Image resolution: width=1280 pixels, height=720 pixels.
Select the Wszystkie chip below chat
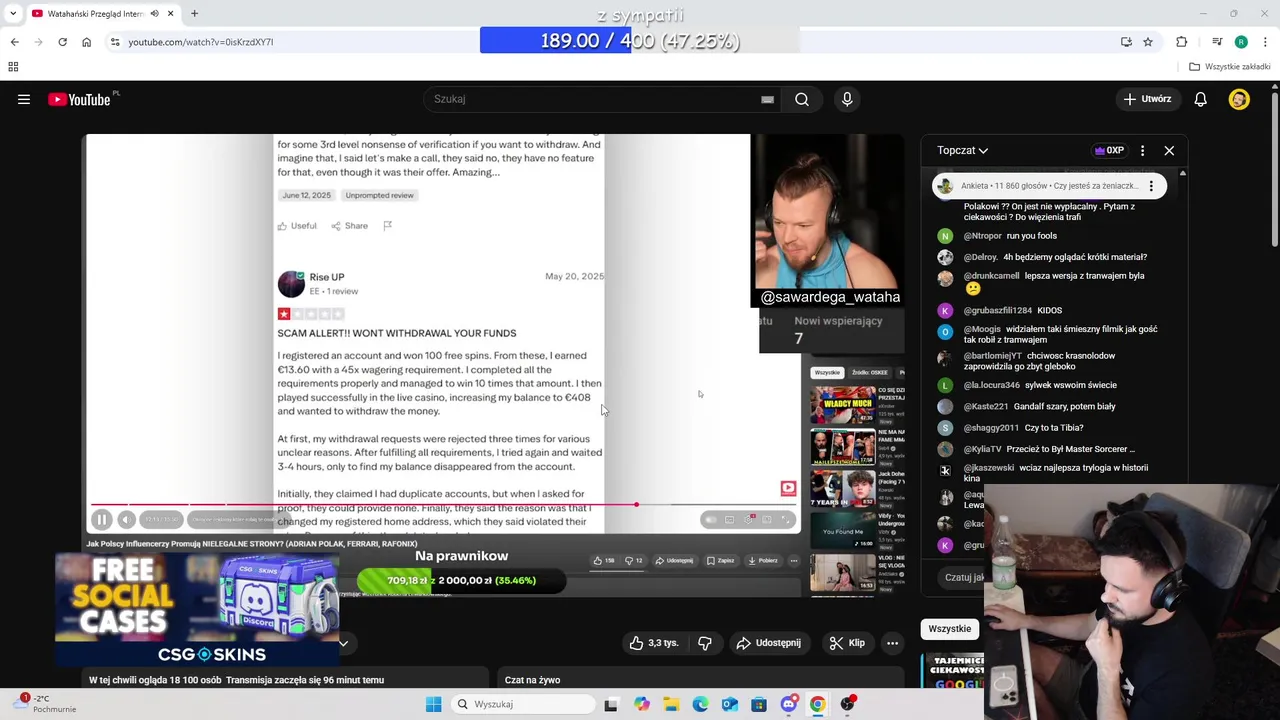[x=949, y=629]
